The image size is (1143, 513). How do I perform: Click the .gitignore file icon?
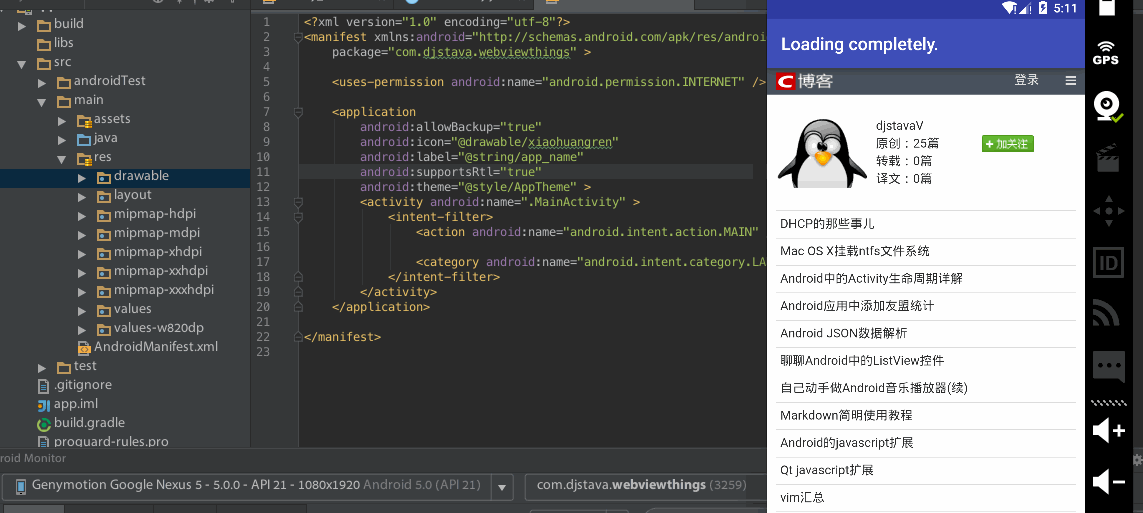coord(44,385)
